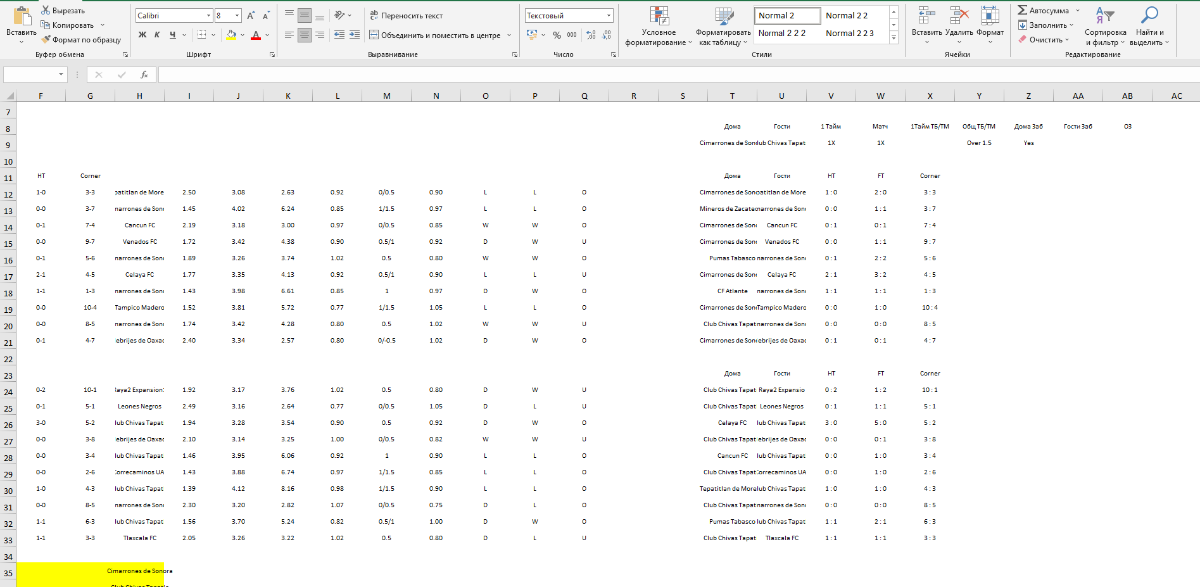
Task: Open the Calibri font name dropdown
Action: tap(207, 16)
